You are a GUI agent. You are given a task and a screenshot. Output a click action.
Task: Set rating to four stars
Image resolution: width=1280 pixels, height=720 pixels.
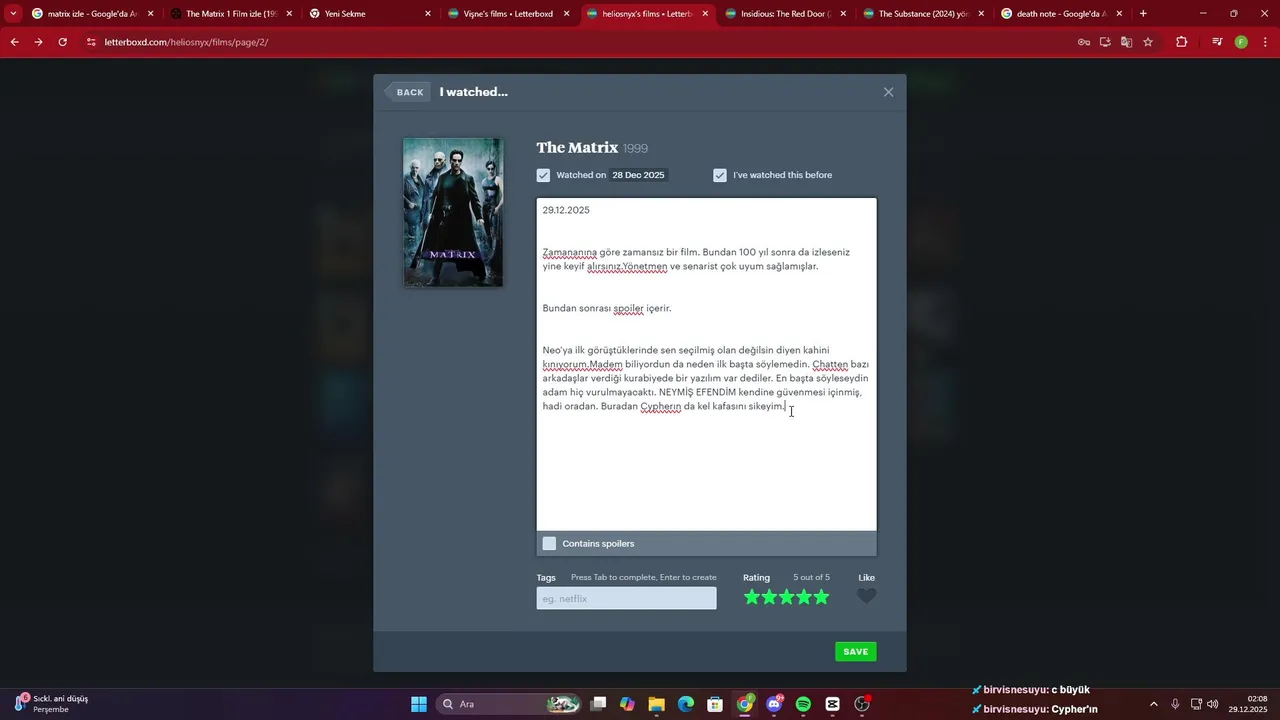pyautogui.click(x=804, y=597)
